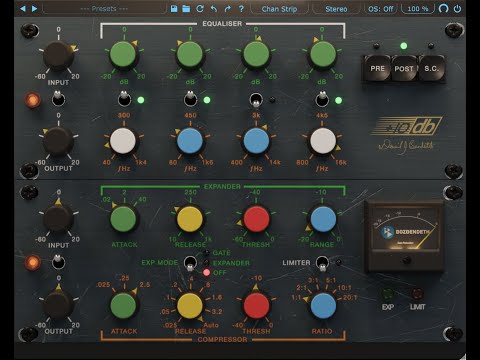Open the Stereo channel mode dropdown
Screen dimensions: 480x360
(336, 9)
